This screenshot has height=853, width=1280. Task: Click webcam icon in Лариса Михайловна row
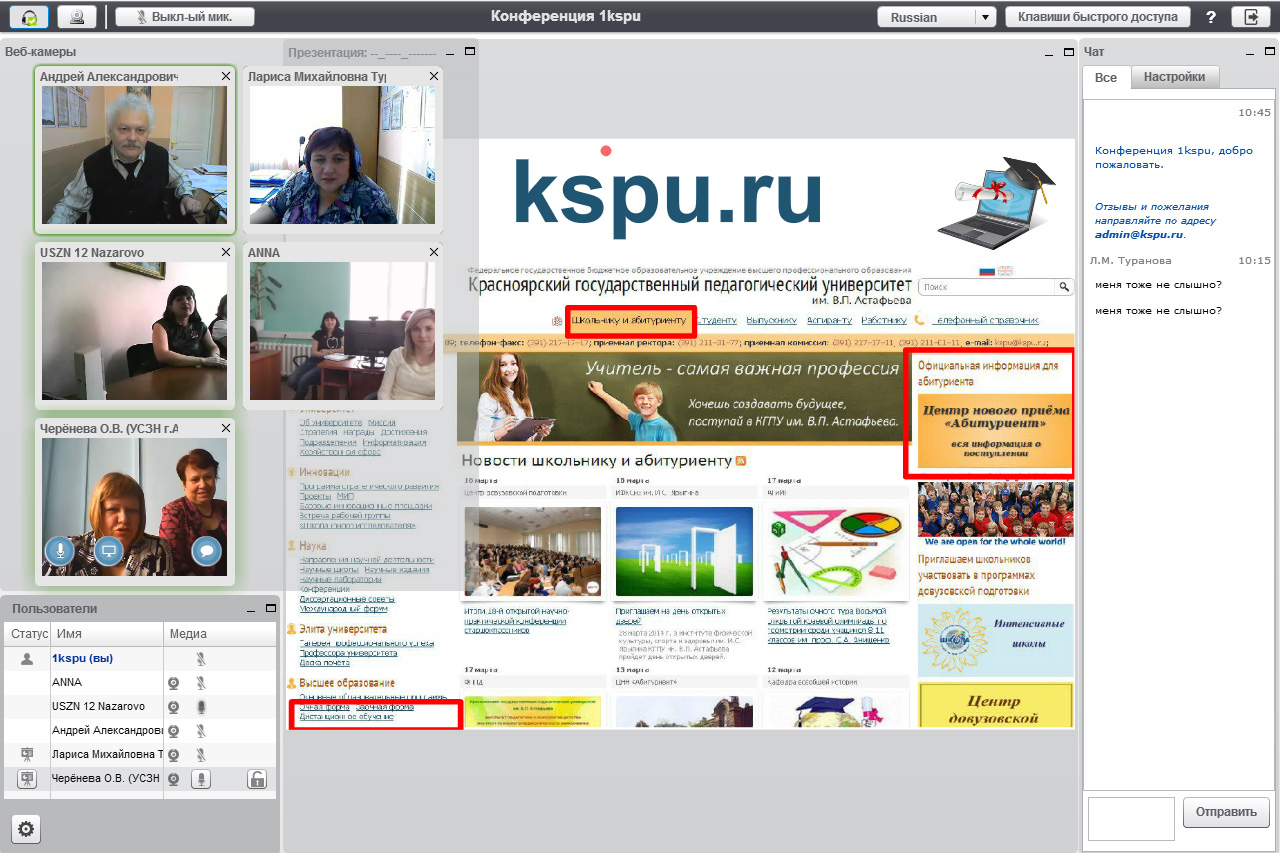coord(173,755)
